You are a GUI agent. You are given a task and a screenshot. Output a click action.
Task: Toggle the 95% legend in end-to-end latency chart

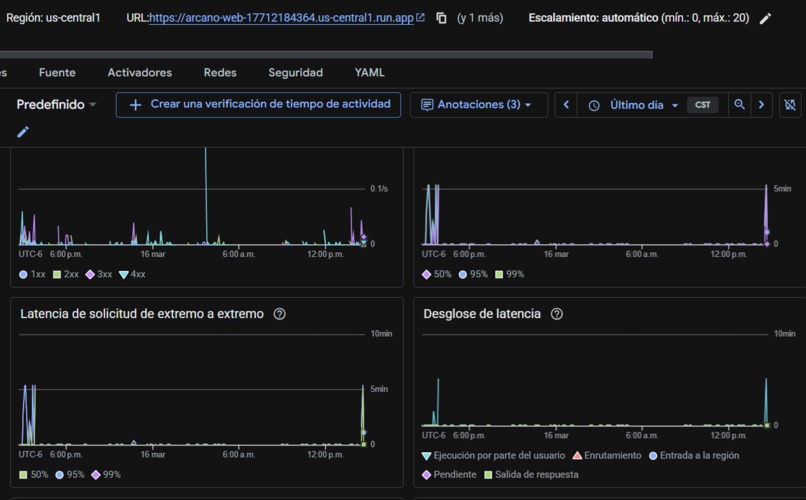point(70,475)
